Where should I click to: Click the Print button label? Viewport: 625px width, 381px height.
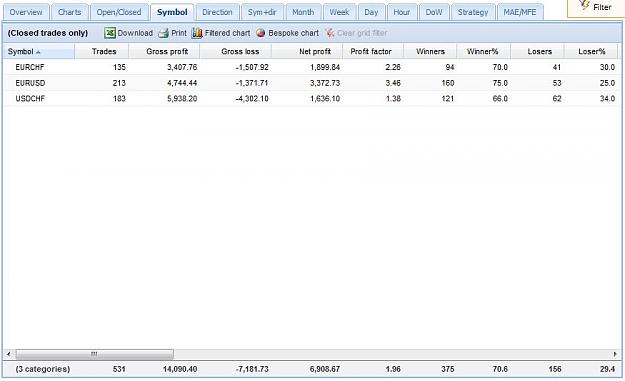click(x=179, y=33)
